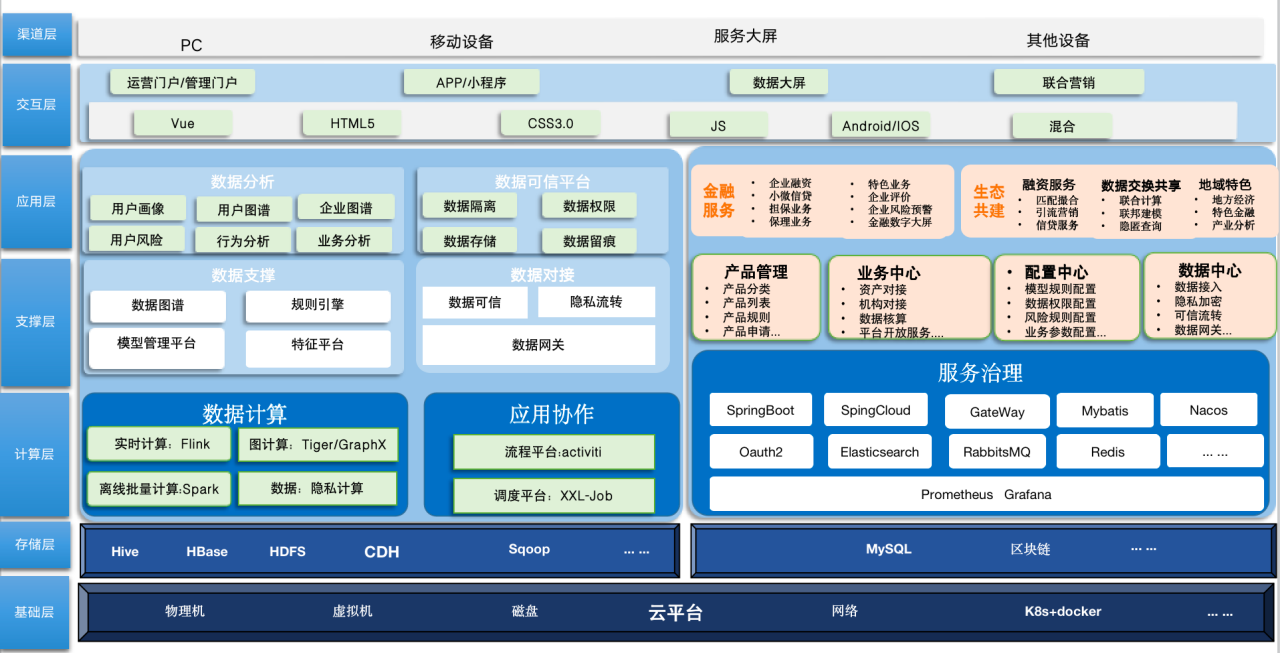The width and height of the screenshot is (1280, 653).
Task: Click the 产品管理 card
Action: (755, 297)
